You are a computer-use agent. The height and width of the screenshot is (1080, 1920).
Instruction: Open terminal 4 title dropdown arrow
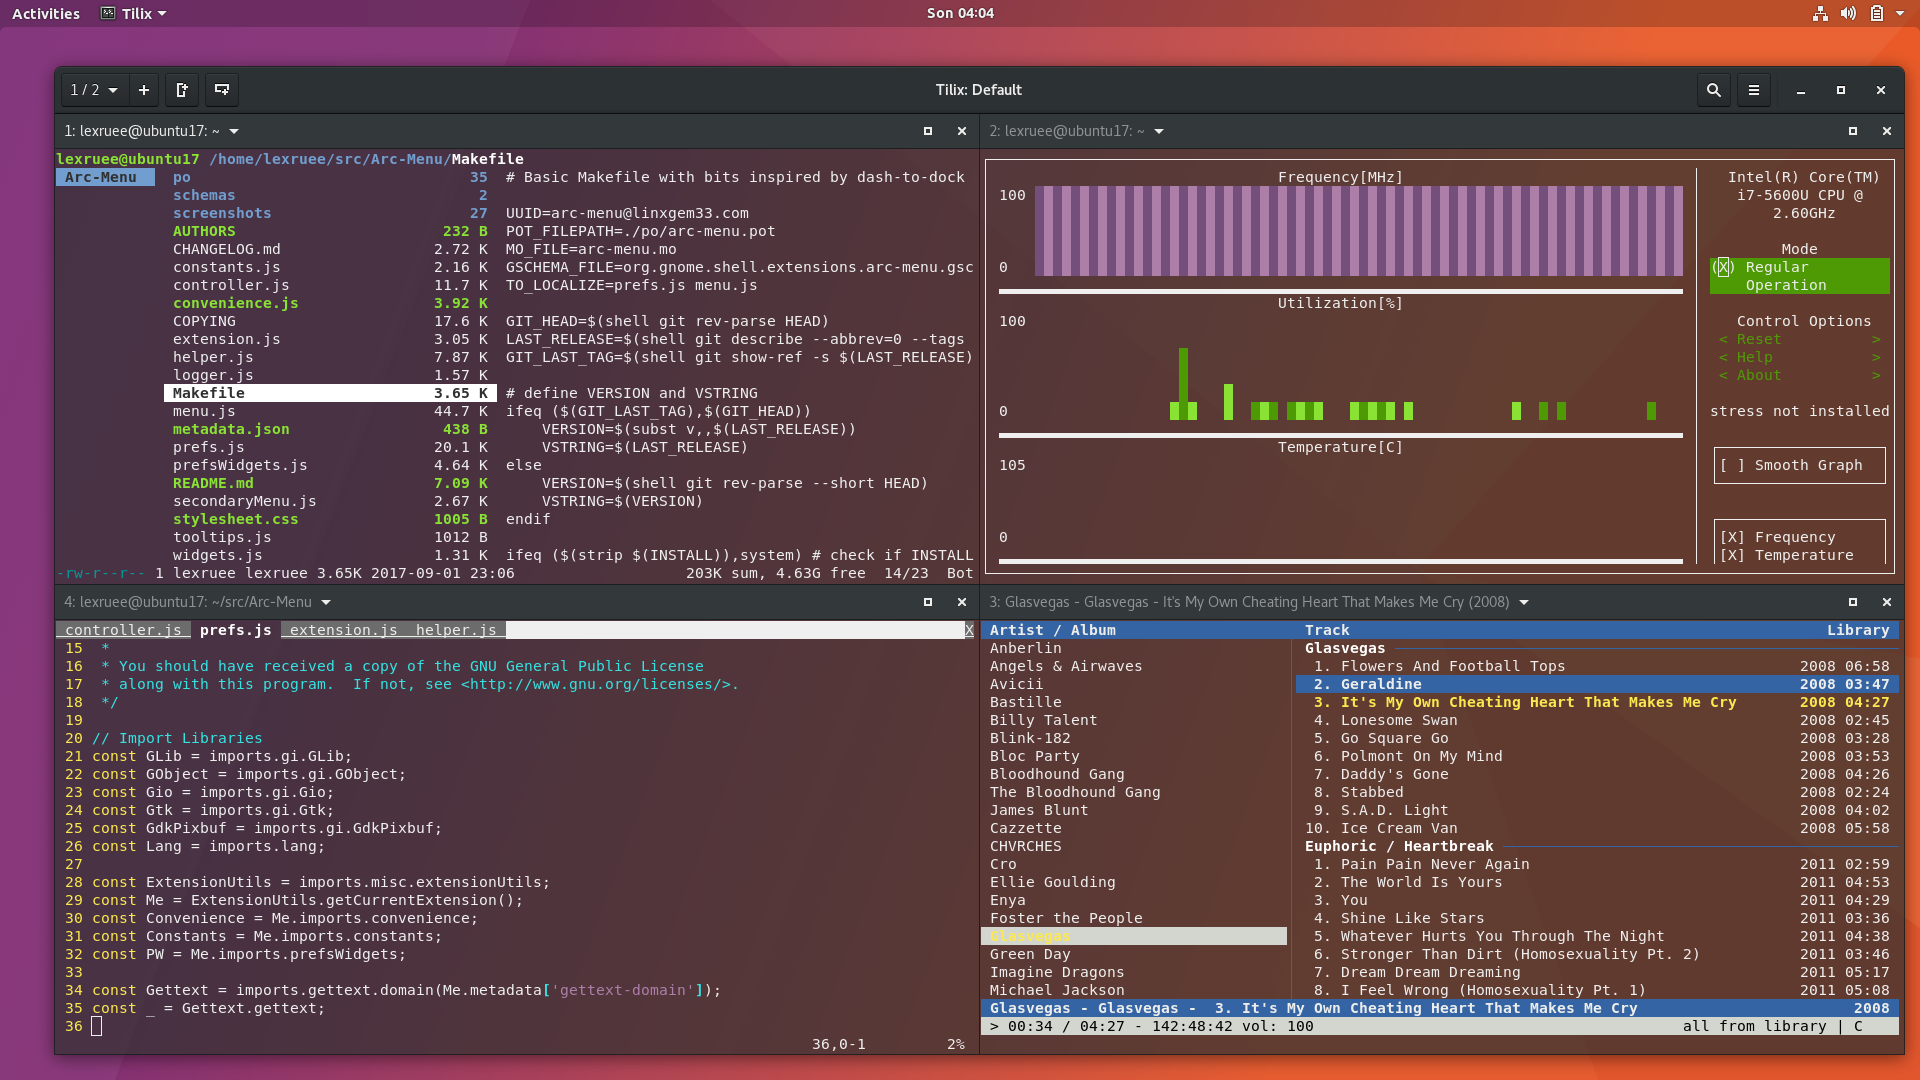(x=326, y=602)
